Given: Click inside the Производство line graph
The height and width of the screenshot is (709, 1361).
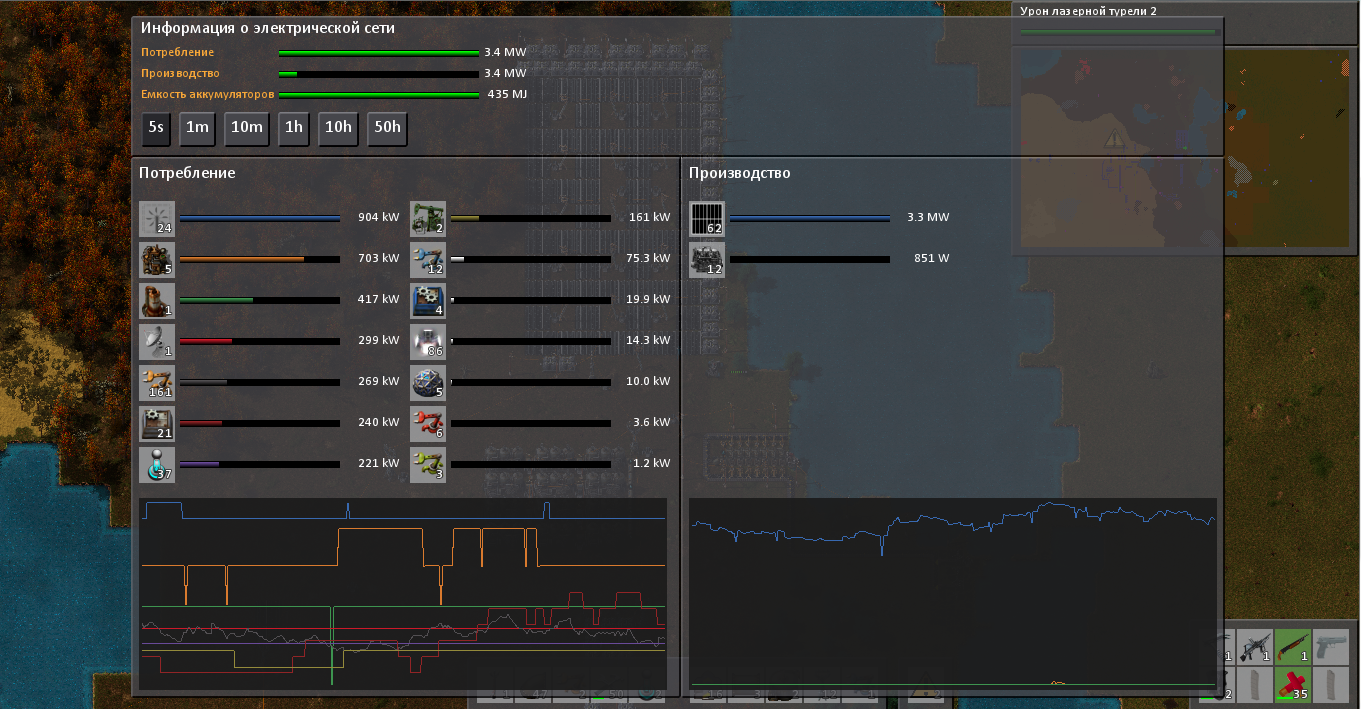Looking at the screenshot, I should click(953, 594).
